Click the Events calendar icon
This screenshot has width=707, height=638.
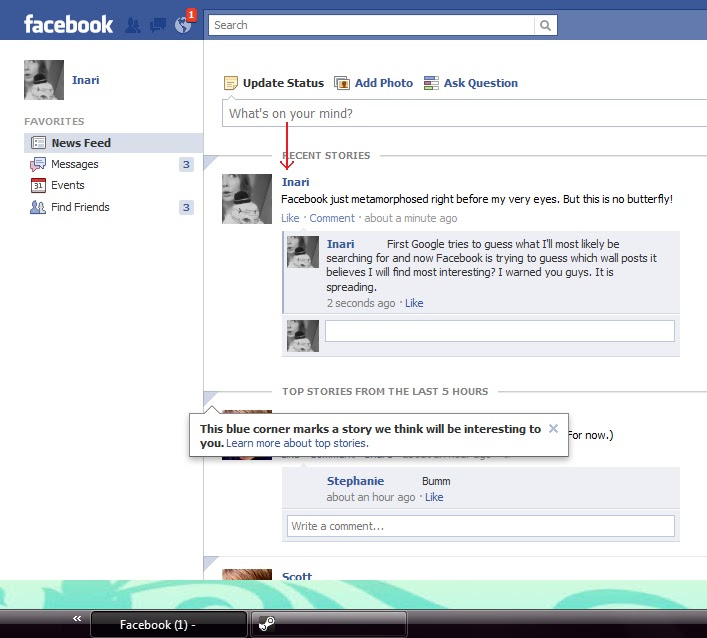coord(38,185)
